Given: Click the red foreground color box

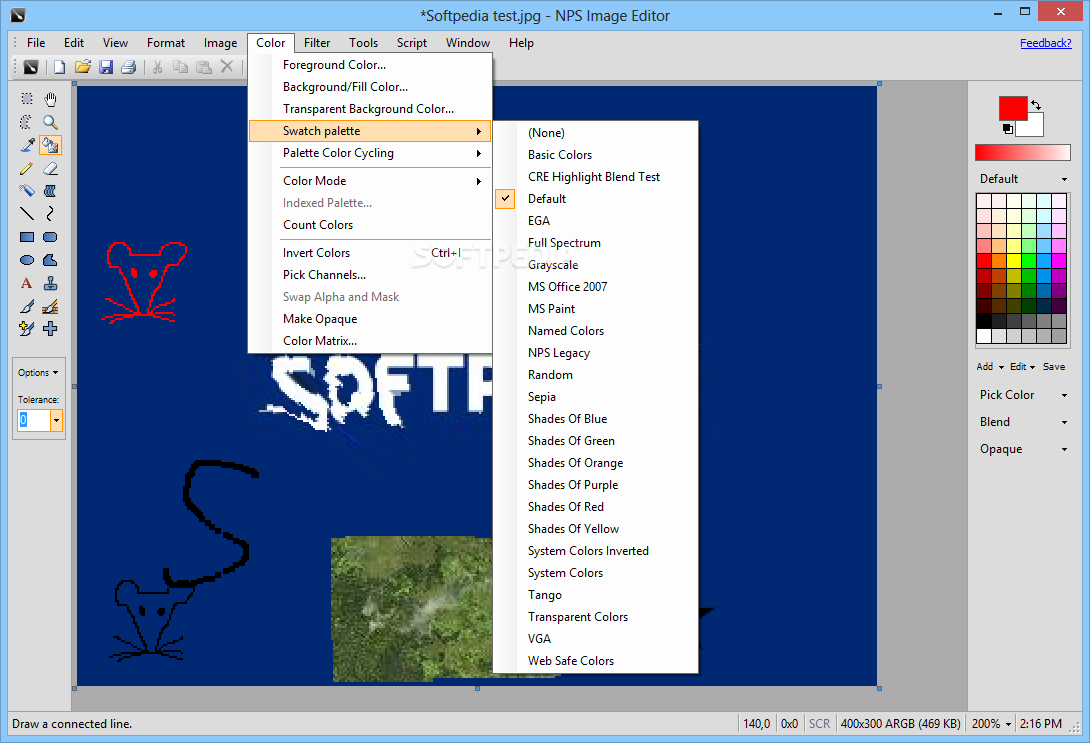Looking at the screenshot, I should [1013, 109].
